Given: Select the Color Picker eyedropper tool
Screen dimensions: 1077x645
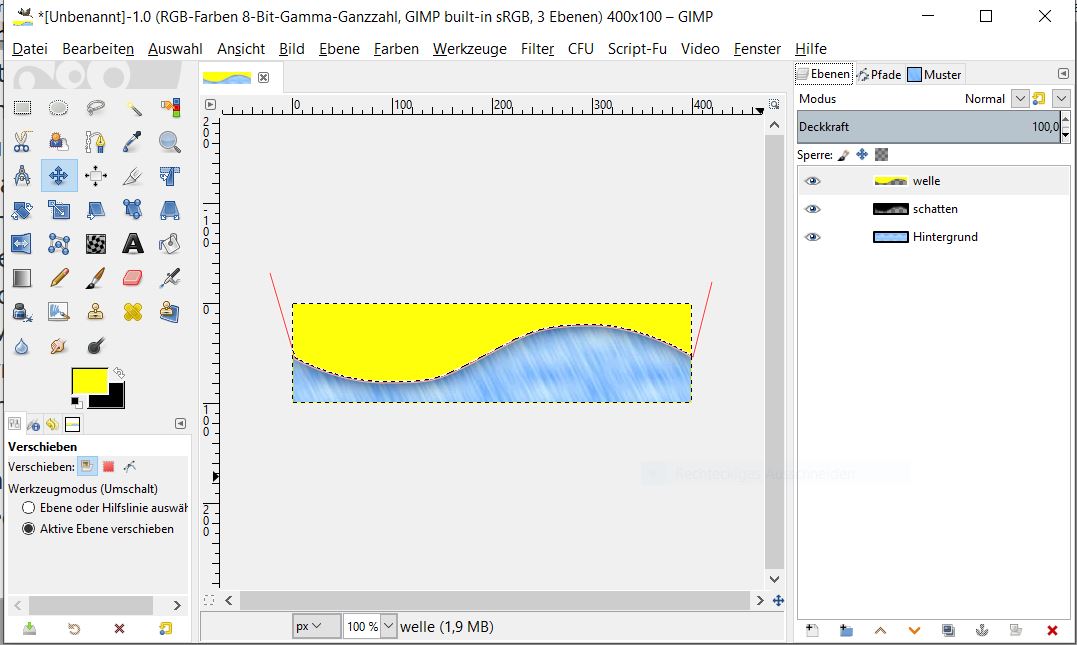Looking at the screenshot, I should pos(132,142).
